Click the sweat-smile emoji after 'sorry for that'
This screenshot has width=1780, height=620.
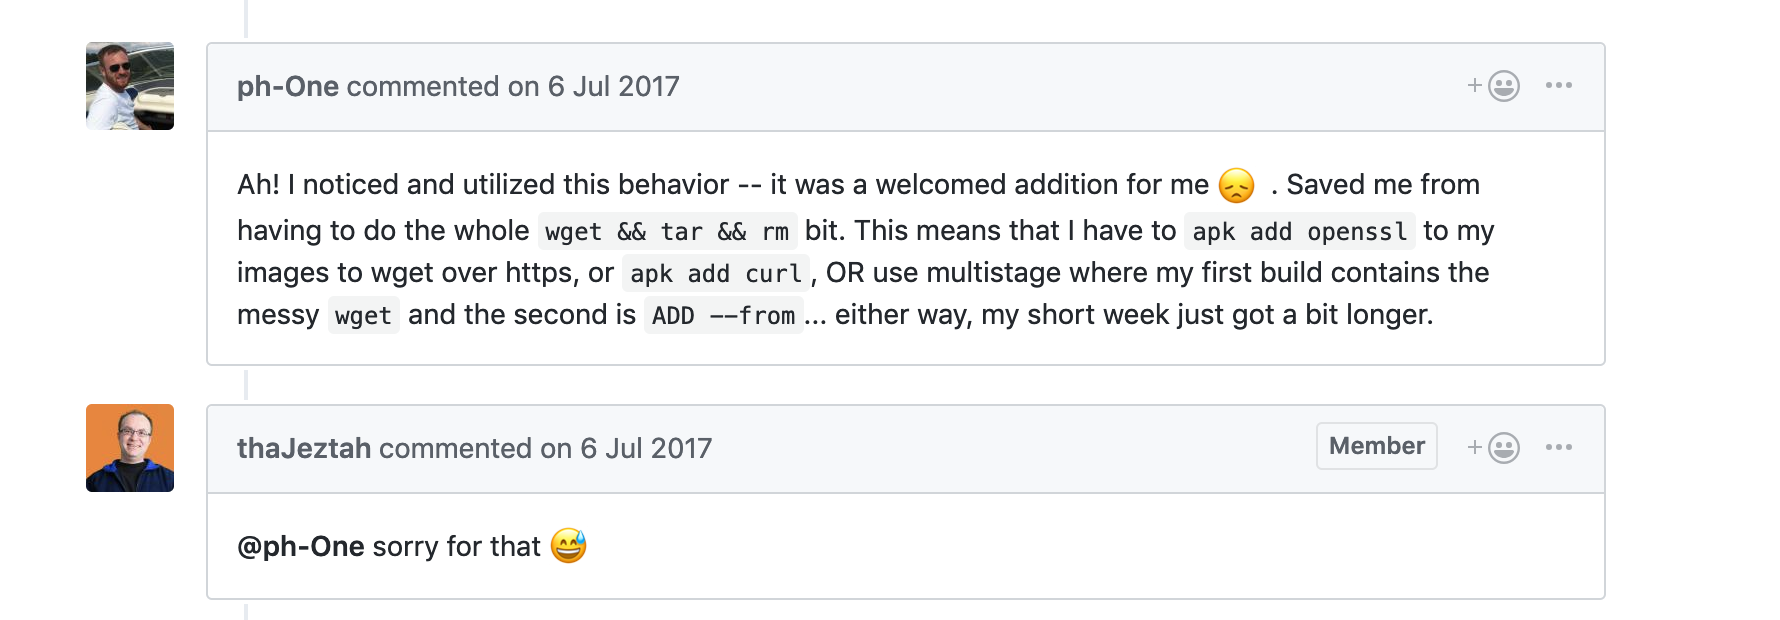tap(568, 546)
